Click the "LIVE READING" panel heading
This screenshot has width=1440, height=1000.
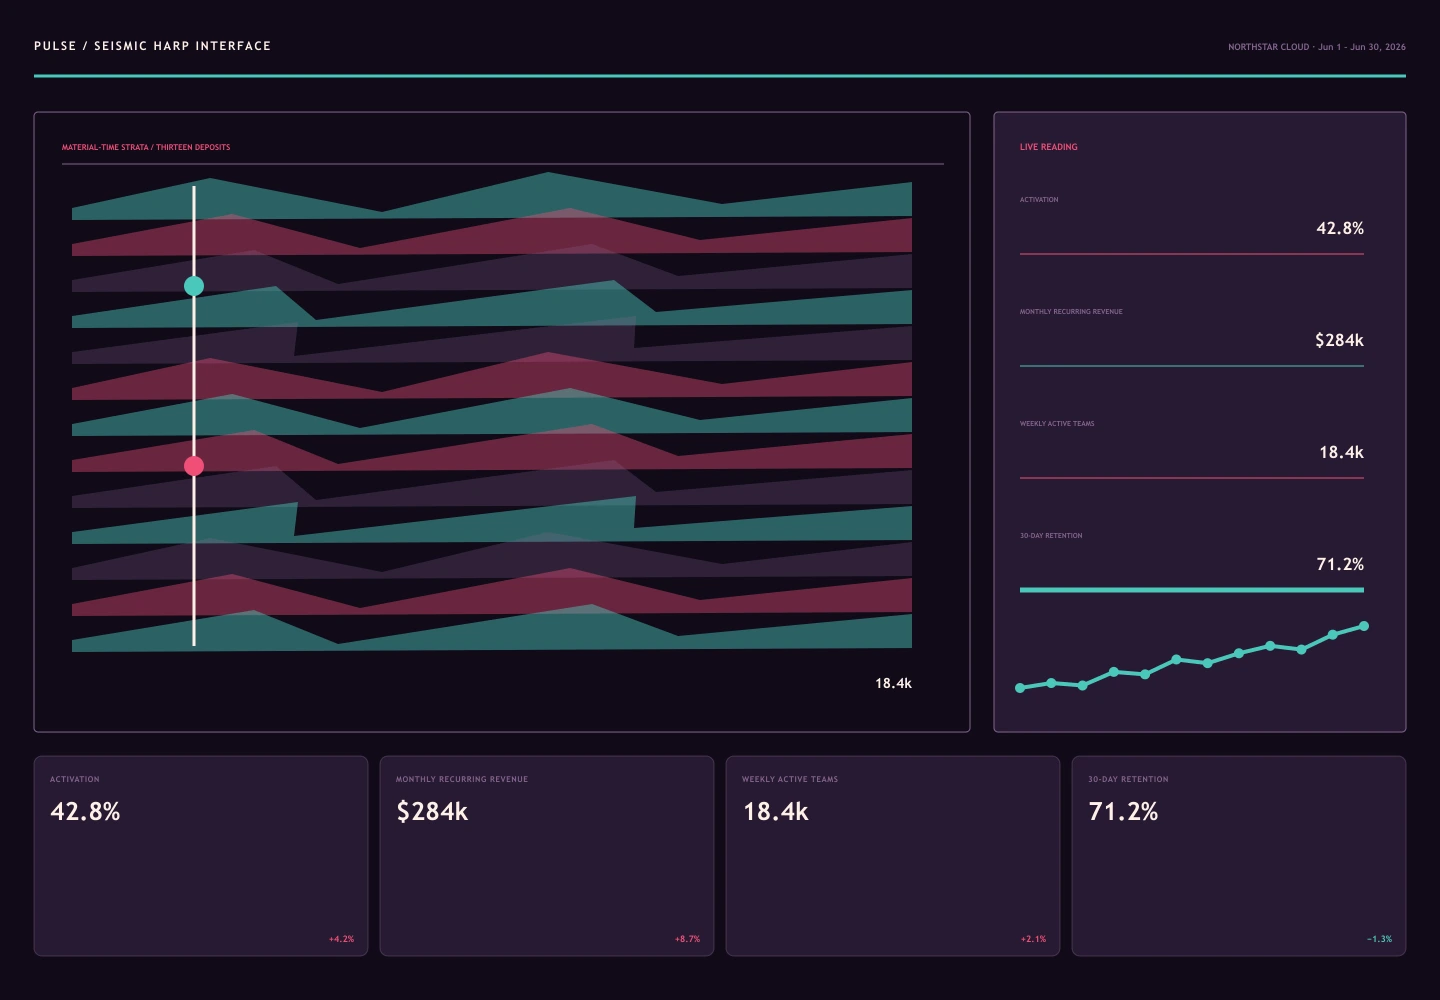(x=1049, y=147)
